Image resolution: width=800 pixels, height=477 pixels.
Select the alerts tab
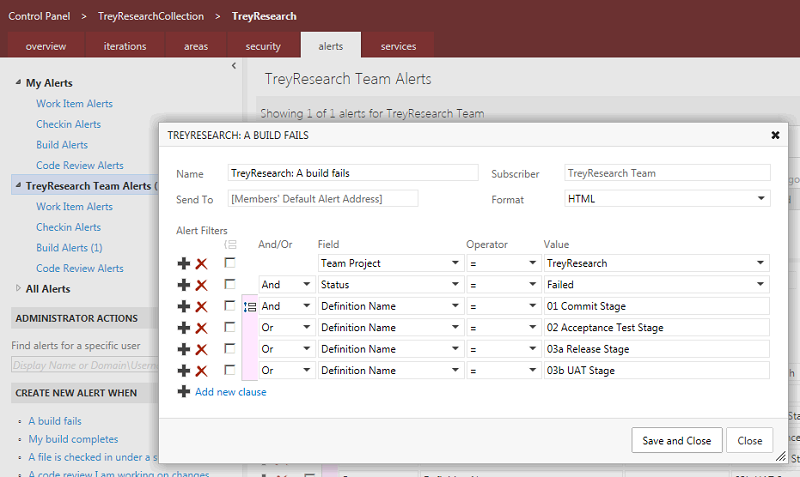331,46
